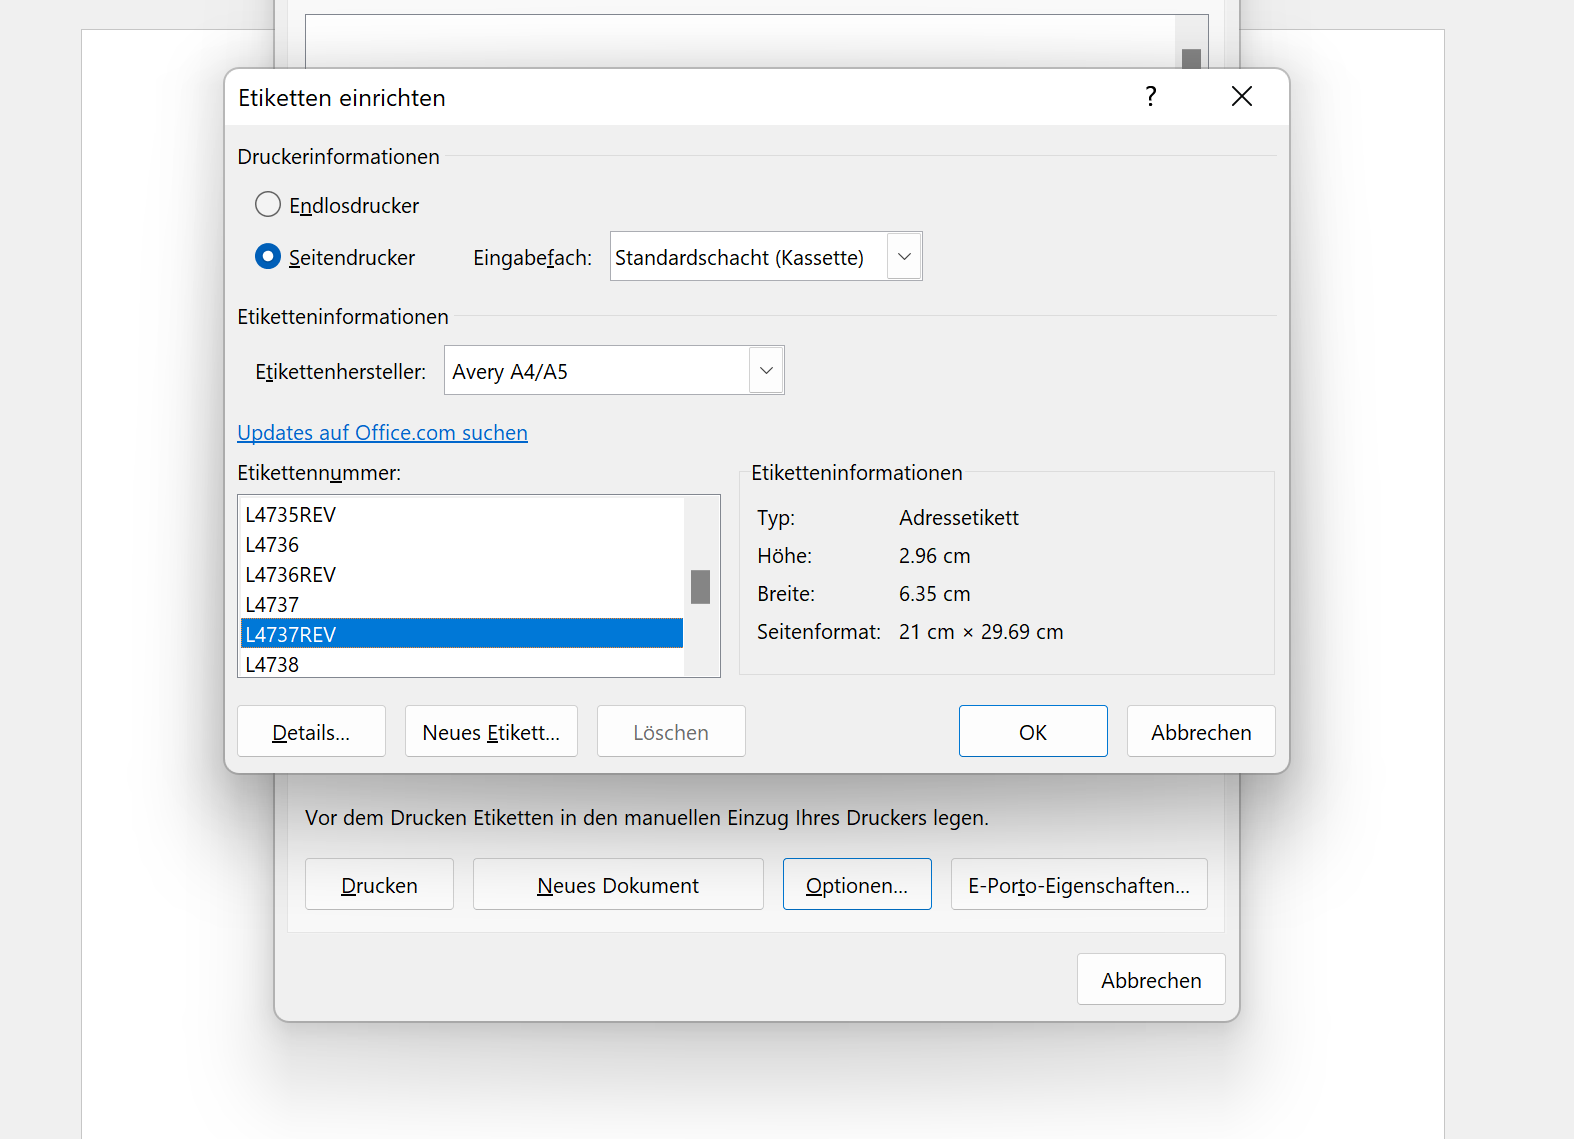
Task: Cancel the Etiketten einrichten dialog with Abbrechen
Action: pos(1200,732)
